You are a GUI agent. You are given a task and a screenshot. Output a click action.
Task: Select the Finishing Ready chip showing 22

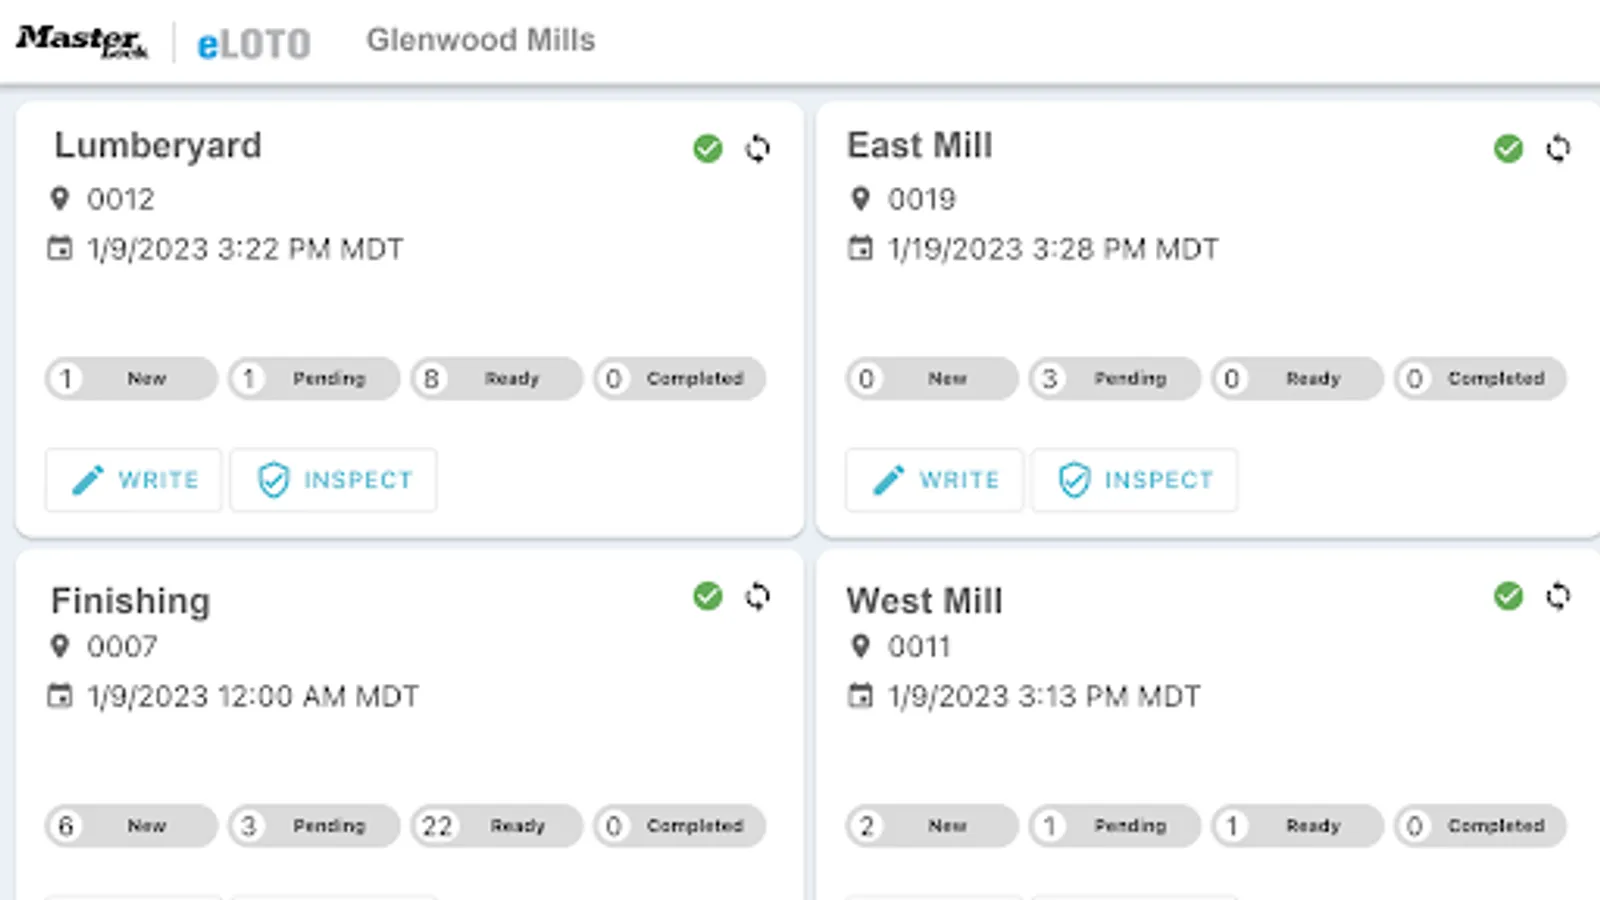496,826
